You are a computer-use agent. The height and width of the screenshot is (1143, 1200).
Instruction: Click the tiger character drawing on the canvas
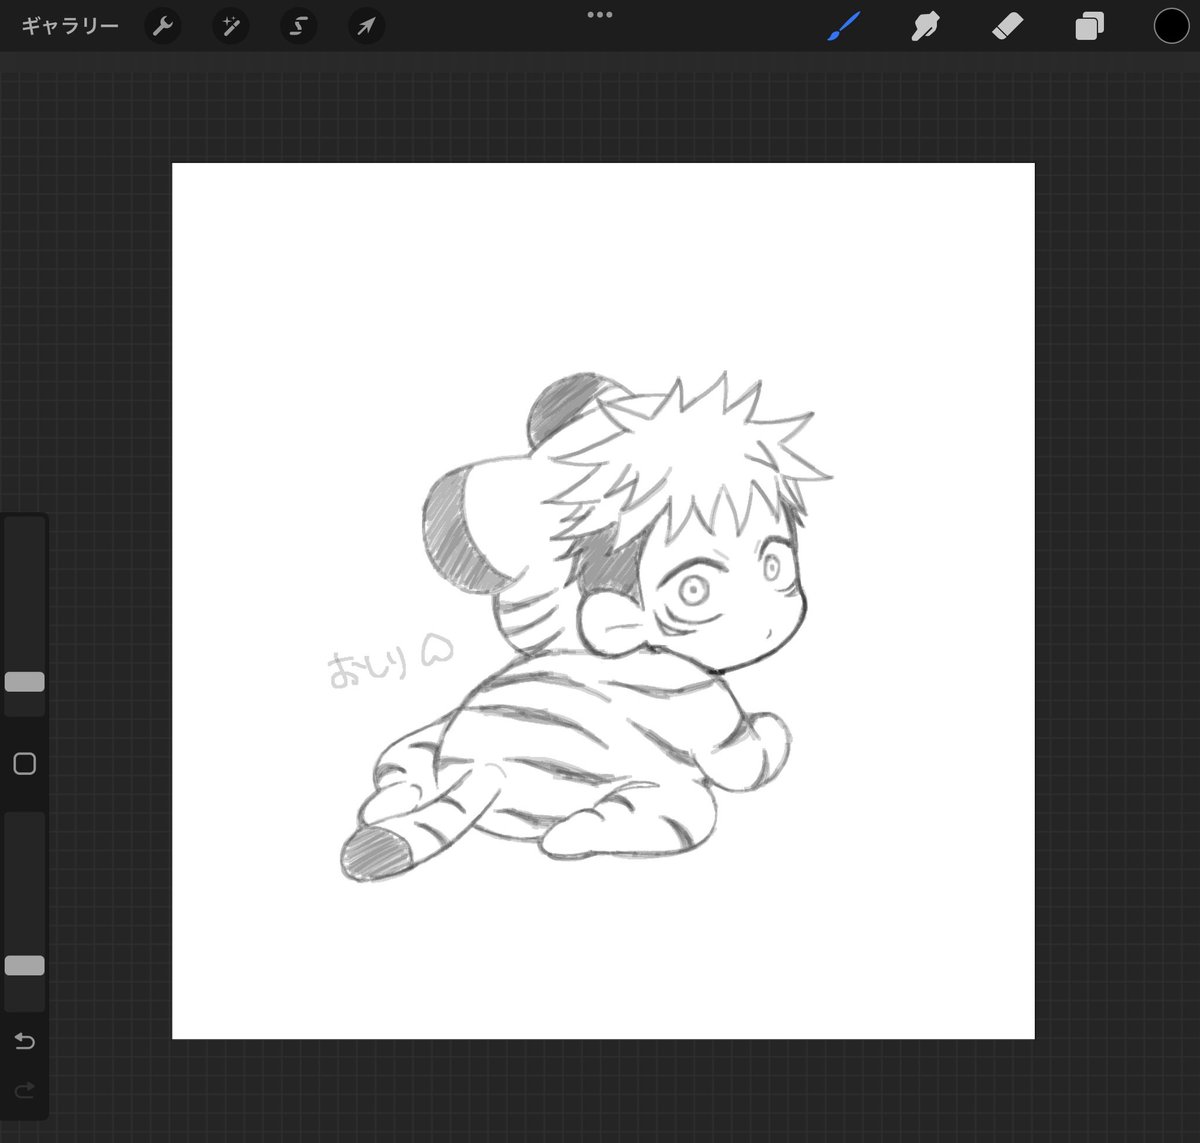[x=587, y=627]
